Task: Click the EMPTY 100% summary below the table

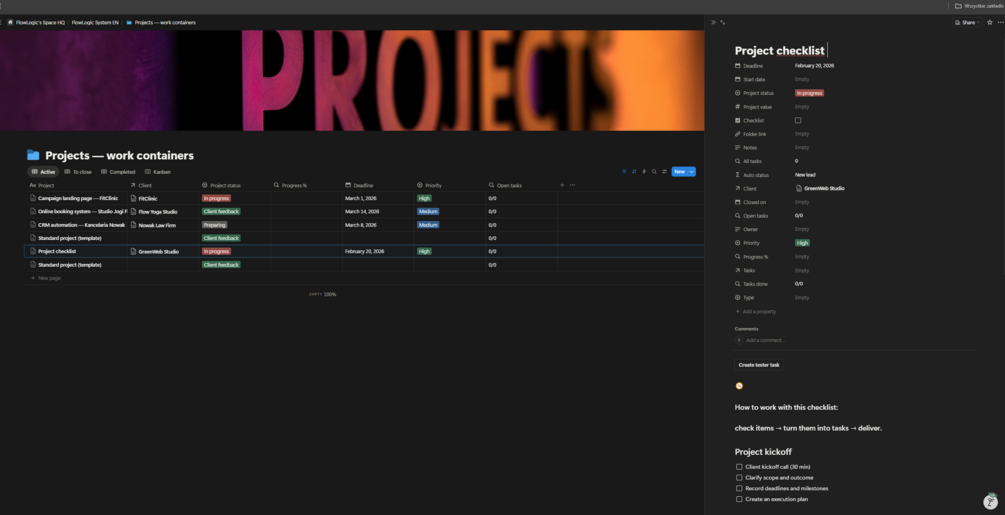Action: [x=322, y=294]
